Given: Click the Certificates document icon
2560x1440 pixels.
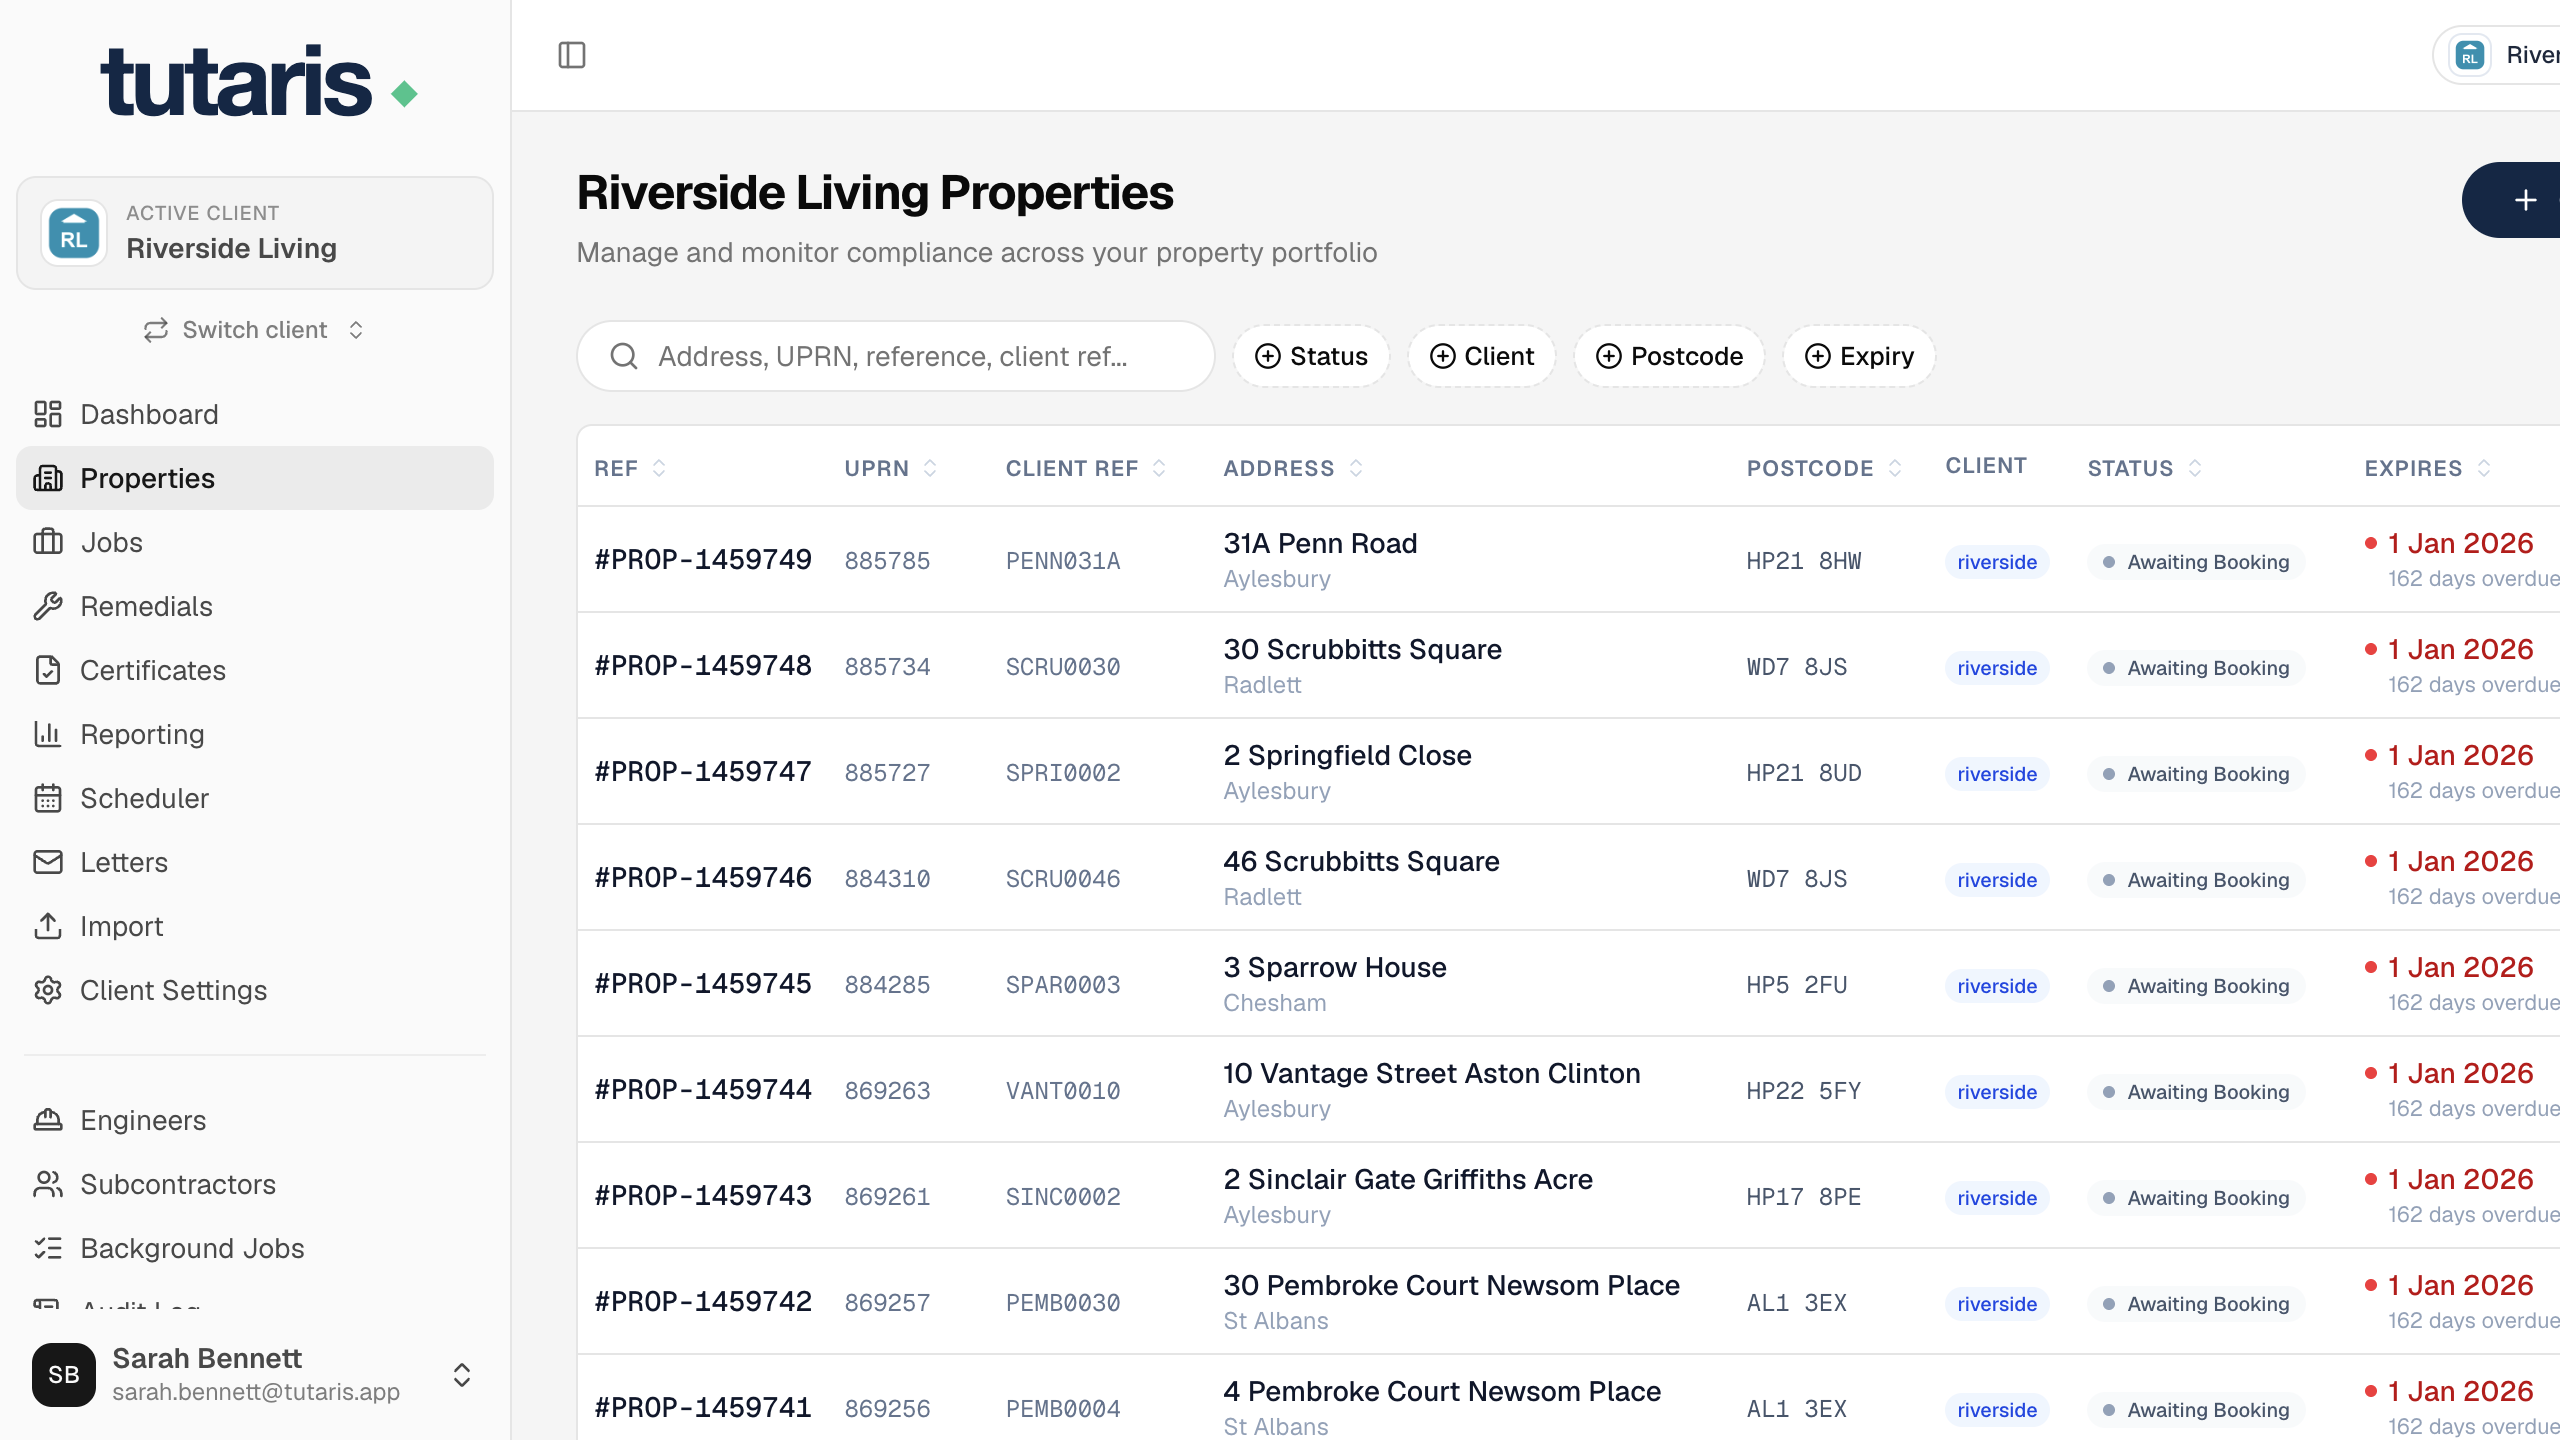Looking at the screenshot, I should [48, 670].
